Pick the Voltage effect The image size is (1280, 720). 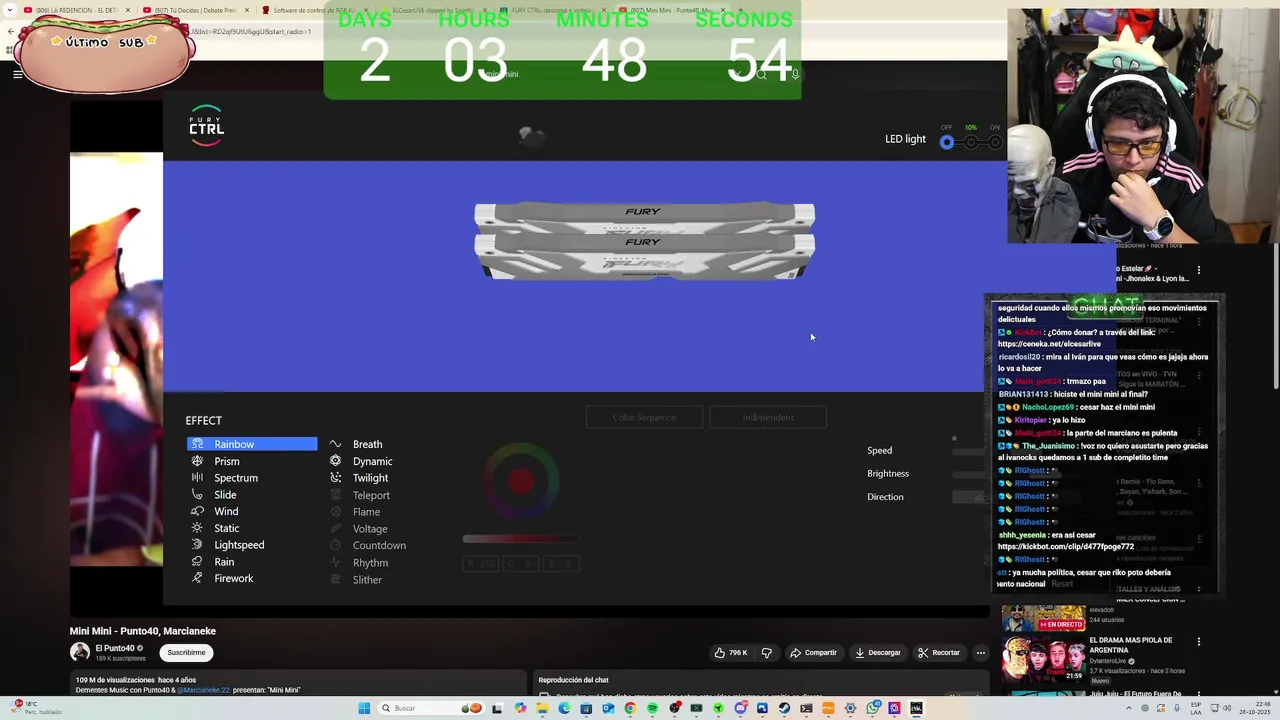[370, 529]
